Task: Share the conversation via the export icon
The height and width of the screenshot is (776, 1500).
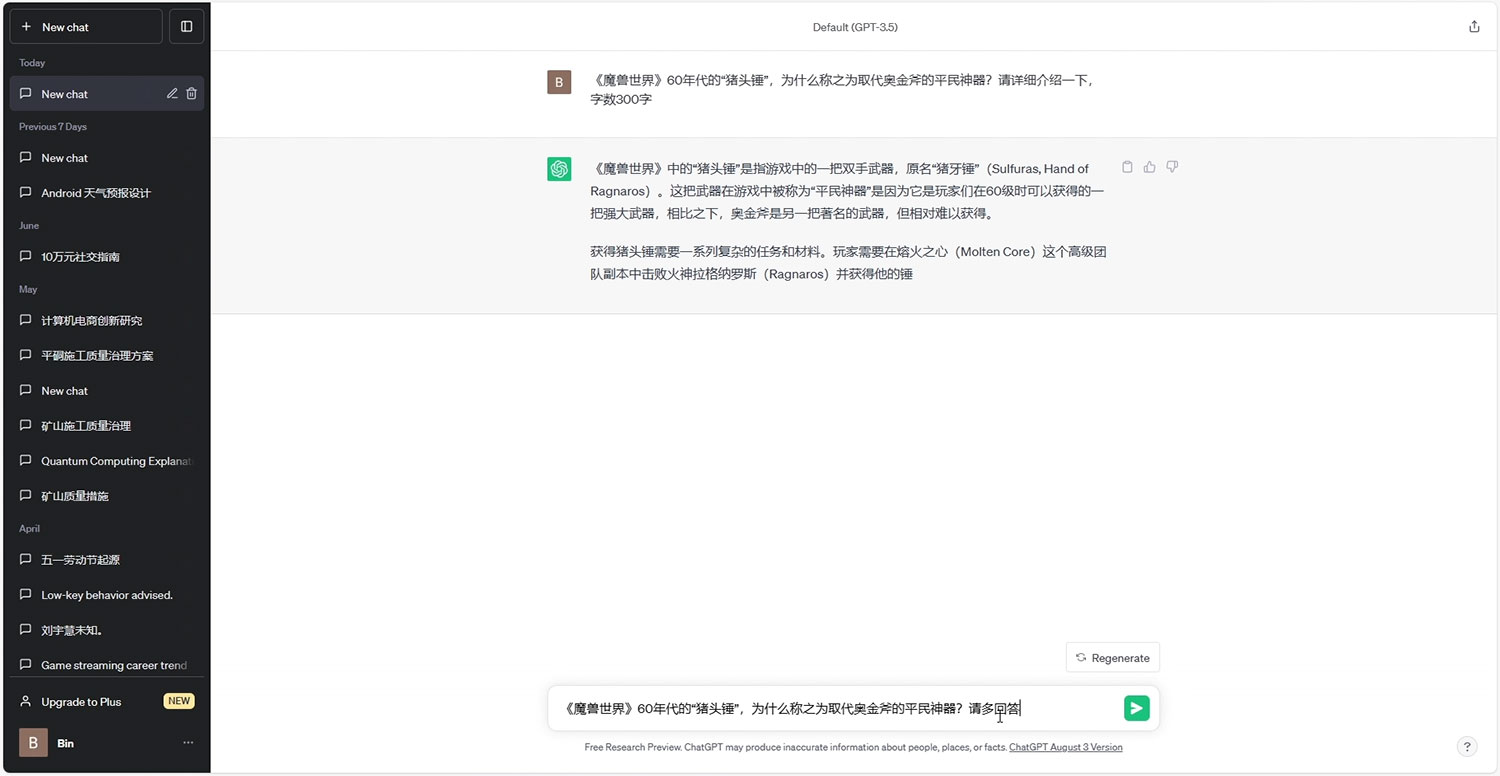Action: [1474, 26]
